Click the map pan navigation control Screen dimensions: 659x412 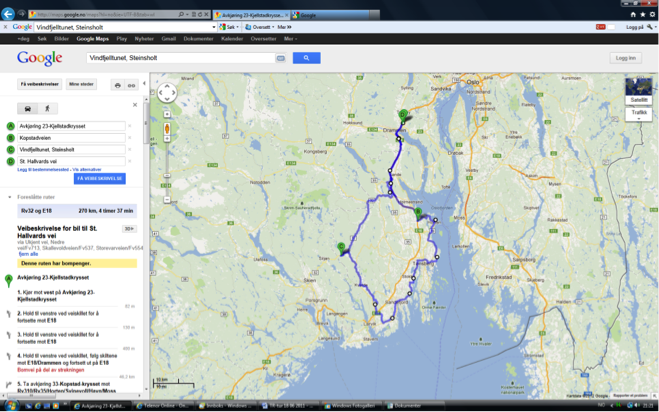click(167, 93)
